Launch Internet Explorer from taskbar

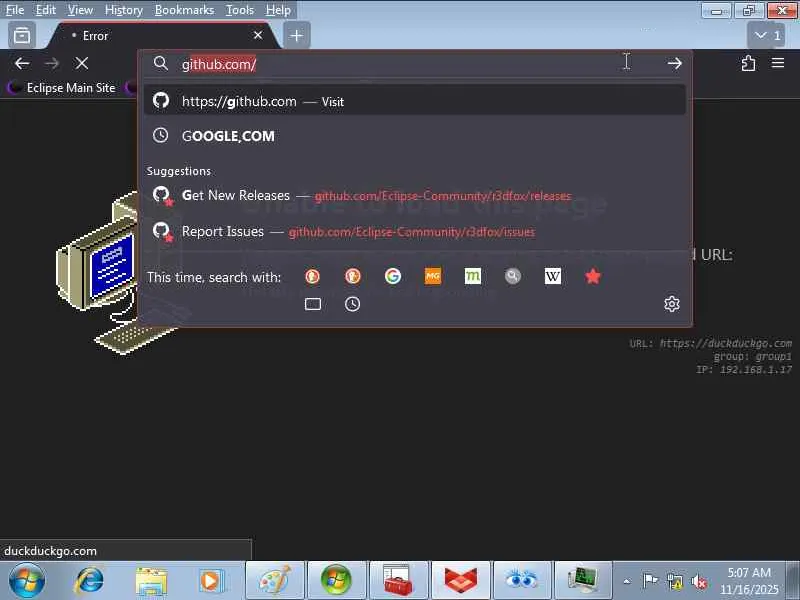pyautogui.click(x=89, y=581)
